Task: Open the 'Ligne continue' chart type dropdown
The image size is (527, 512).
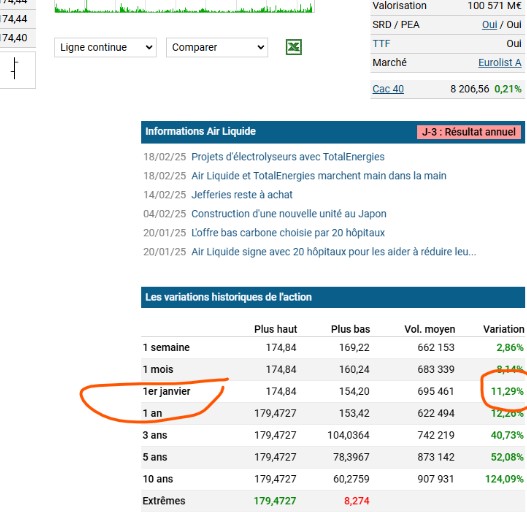Action: [x=105, y=47]
